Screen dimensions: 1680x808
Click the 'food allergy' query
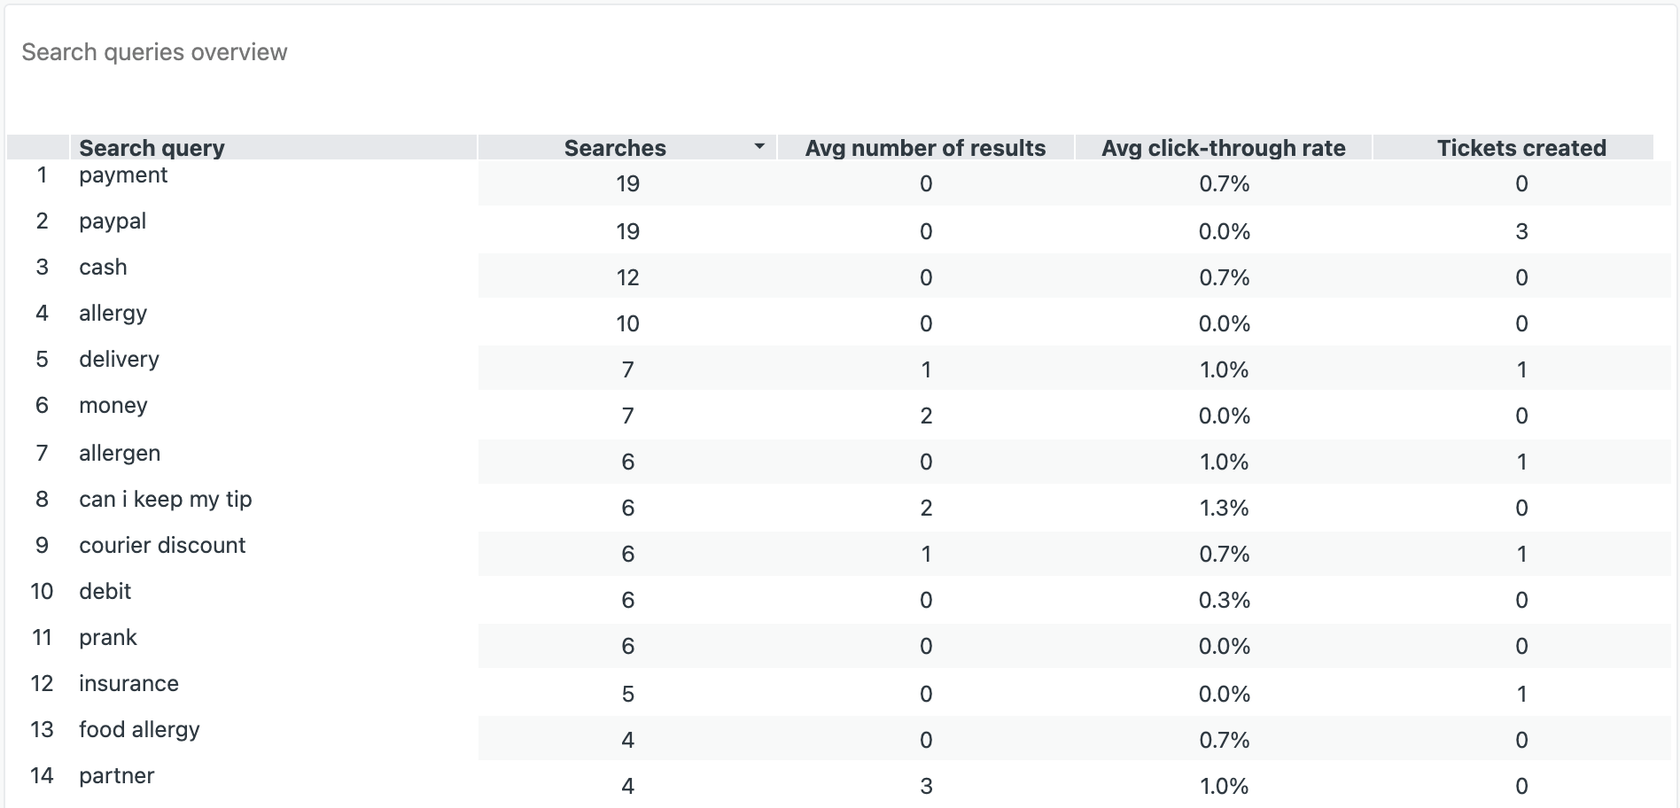coord(139,729)
